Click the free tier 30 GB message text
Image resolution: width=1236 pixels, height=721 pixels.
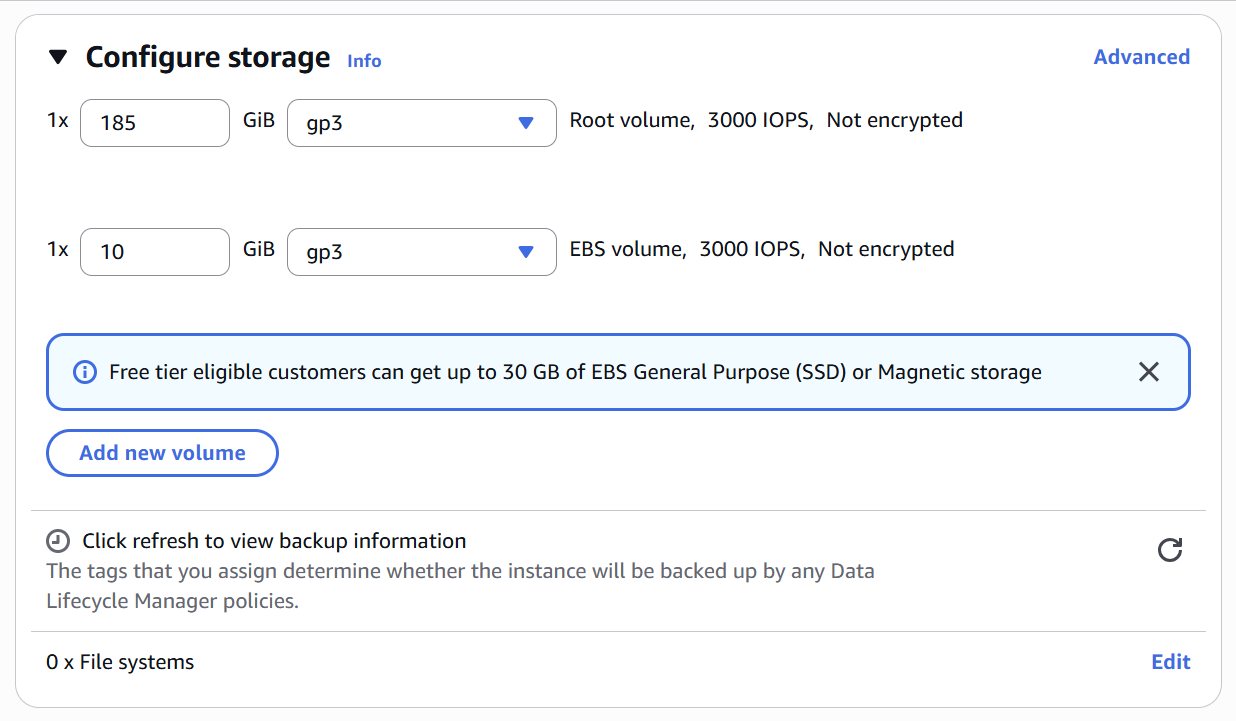coord(575,372)
